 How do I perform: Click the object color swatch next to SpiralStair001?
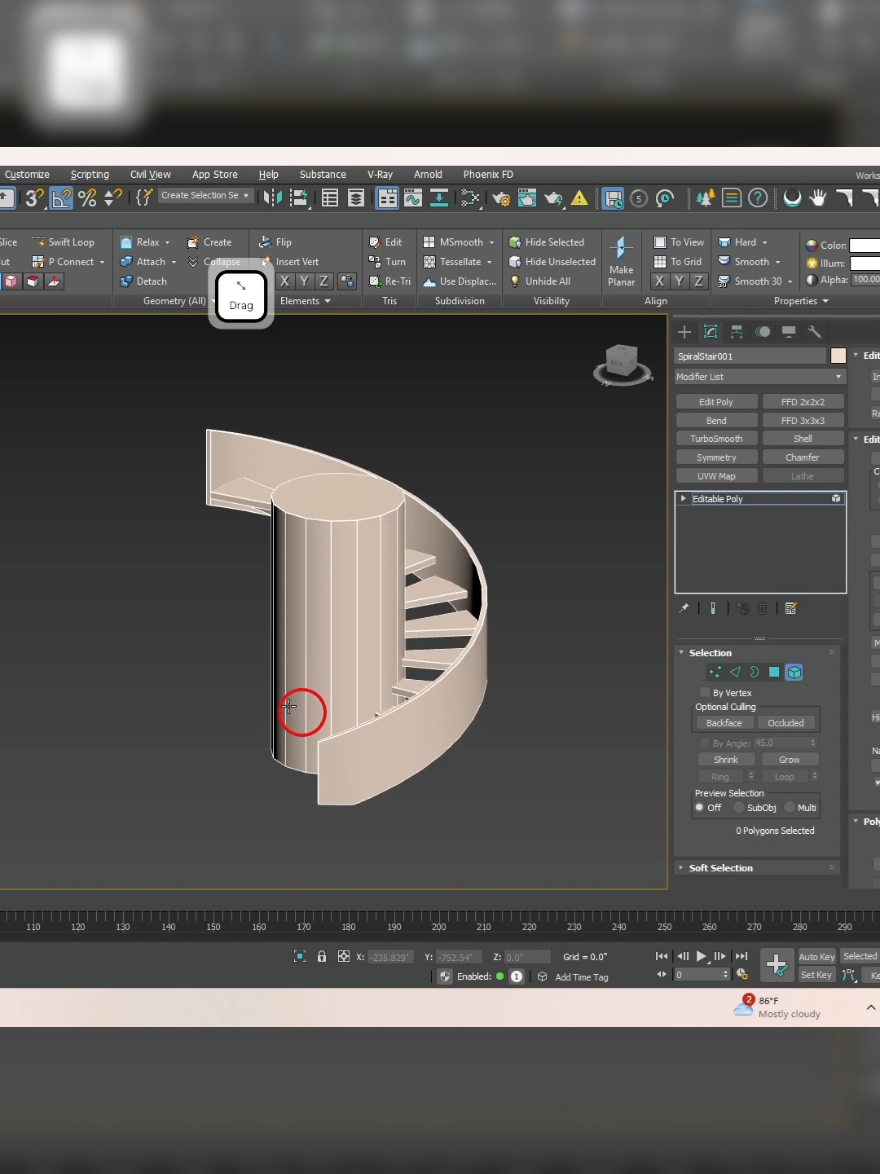click(838, 355)
